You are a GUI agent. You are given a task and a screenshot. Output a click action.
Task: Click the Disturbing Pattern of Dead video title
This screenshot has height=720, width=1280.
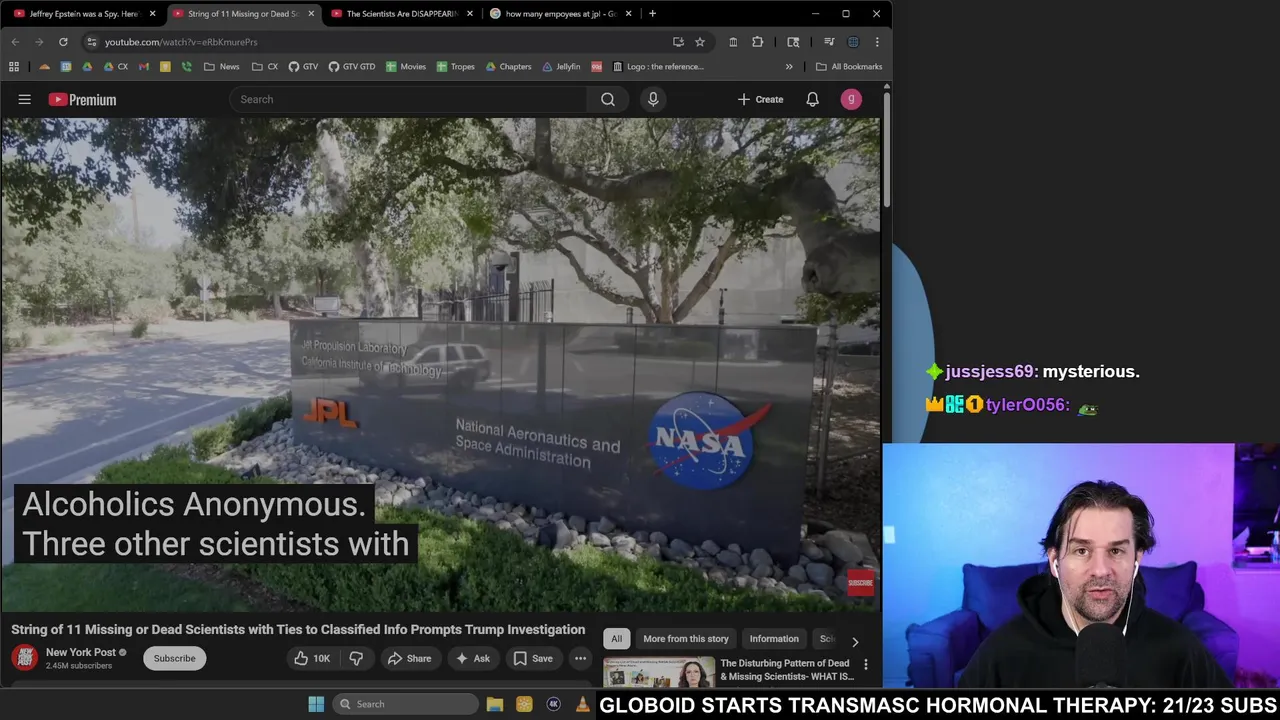786,669
